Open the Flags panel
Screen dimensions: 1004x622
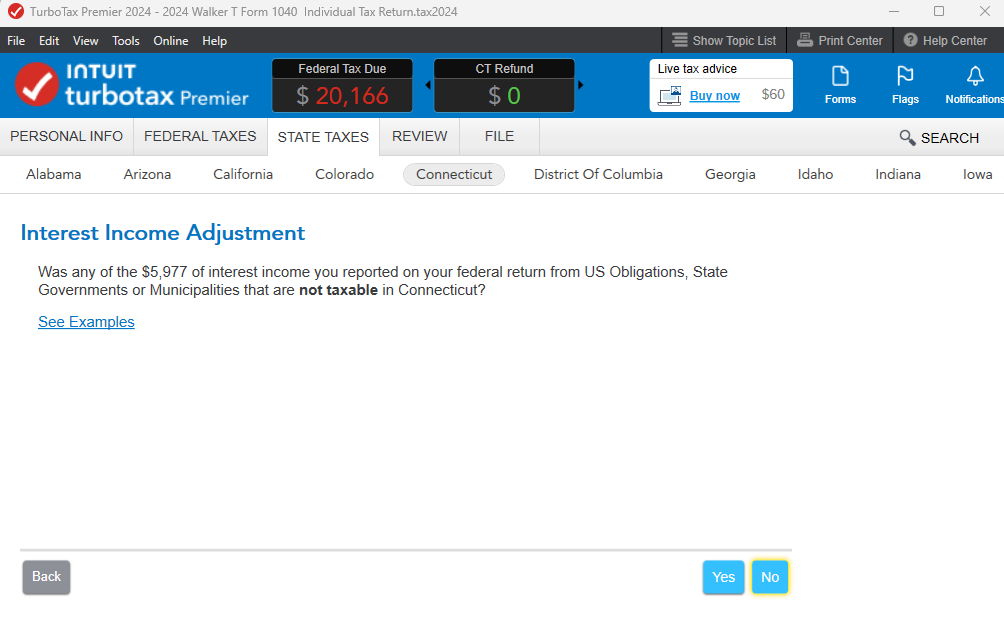905,84
